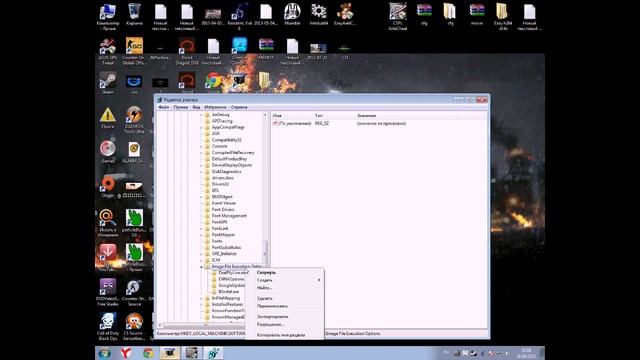This screenshot has height=360, width=640.
Task: Choose Permissions (Разрешения...) in context menu
Action: coord(284,324)
